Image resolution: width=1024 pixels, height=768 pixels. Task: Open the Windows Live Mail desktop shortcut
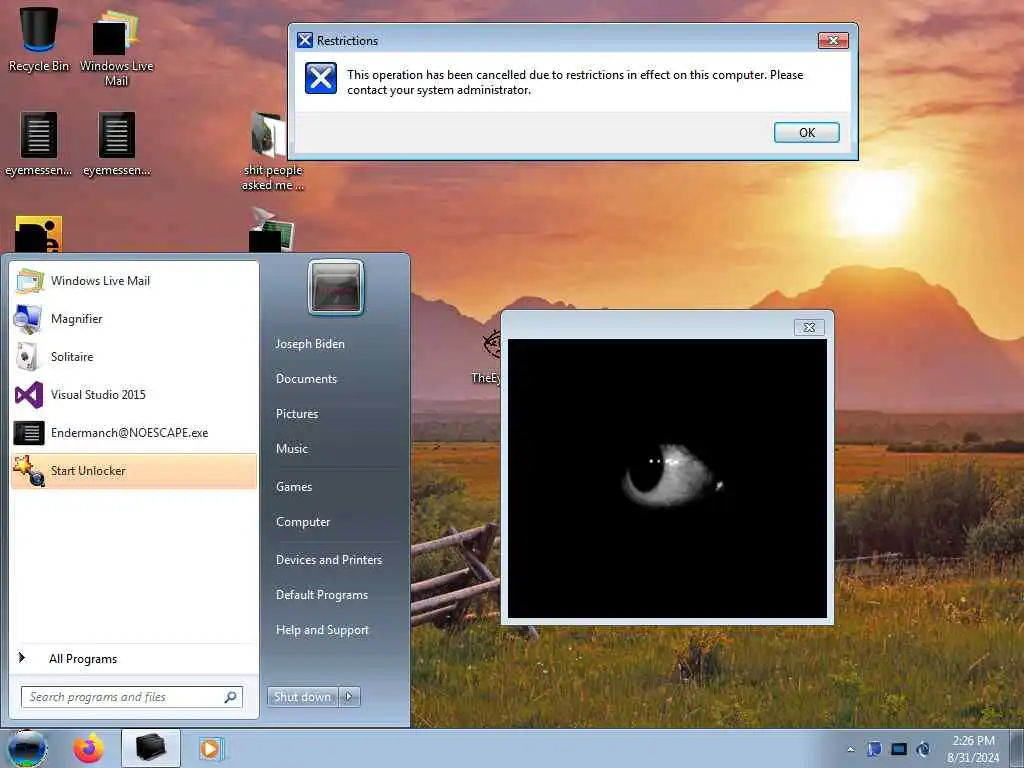(116, 47)
